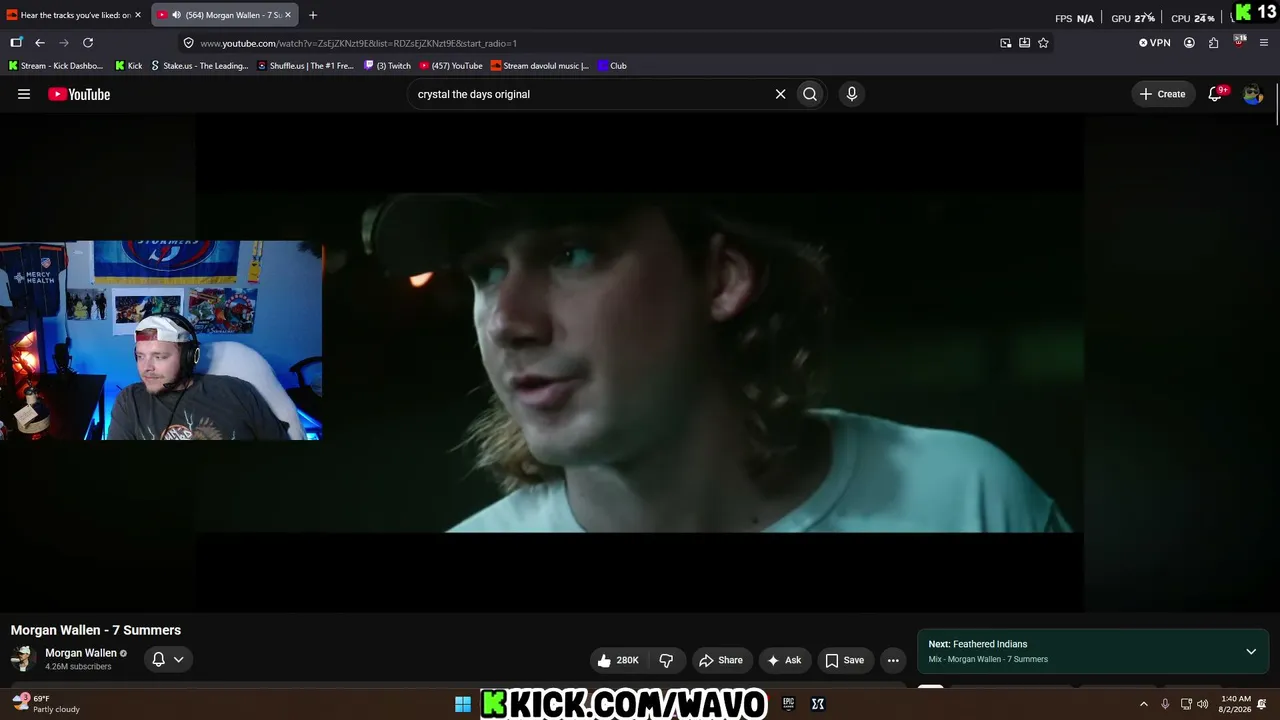This screenshot has height=720, width=1280.
Task: Run the YouTube search magnifier button
Action: tap(810, 94)
